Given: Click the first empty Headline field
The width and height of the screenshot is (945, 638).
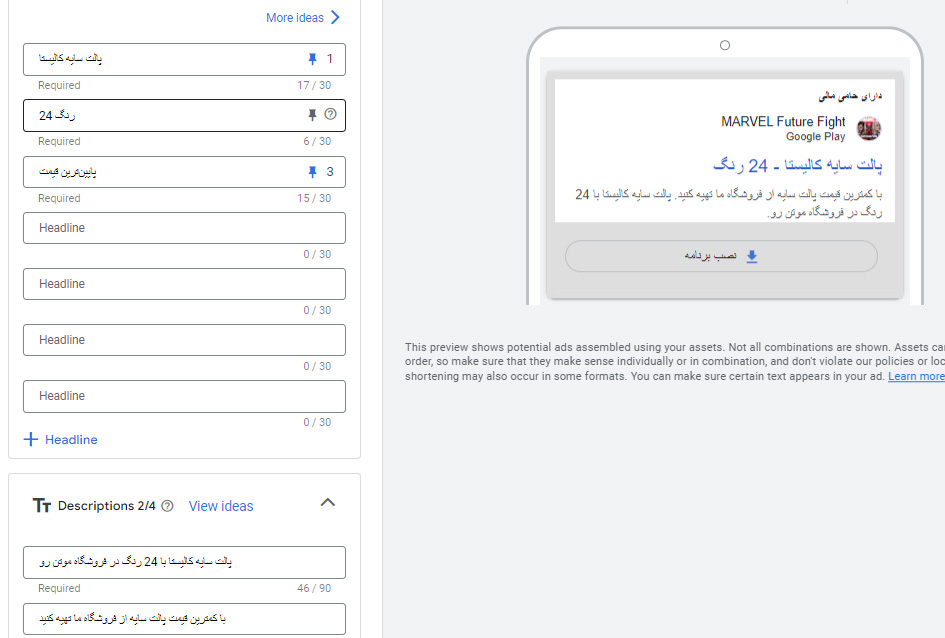Looking at the screenshot, I should (x=184, y=228).
